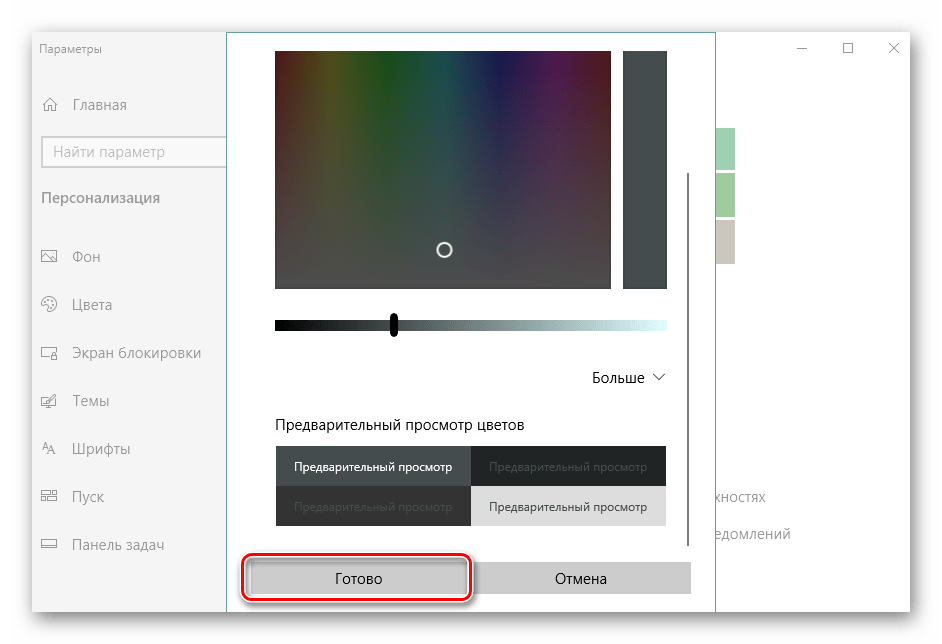Click the Темы brush icon
942x644 pixels.
(49, 401)
